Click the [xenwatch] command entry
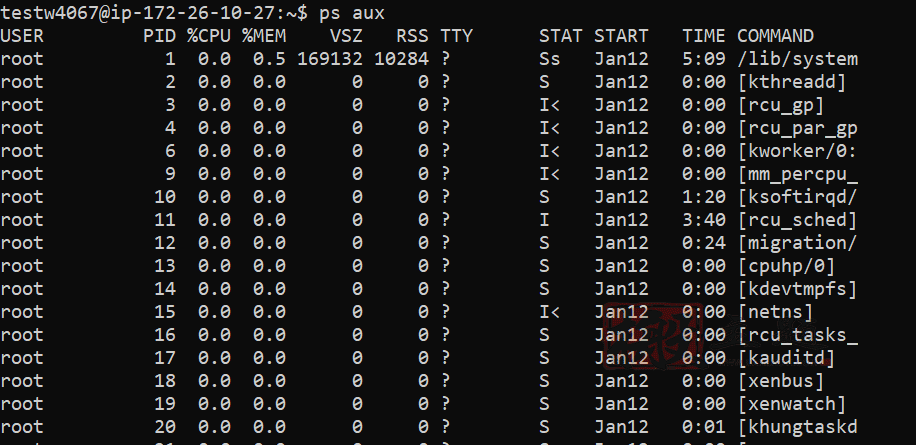The image size is (916, 445). (x=792, y=404)
